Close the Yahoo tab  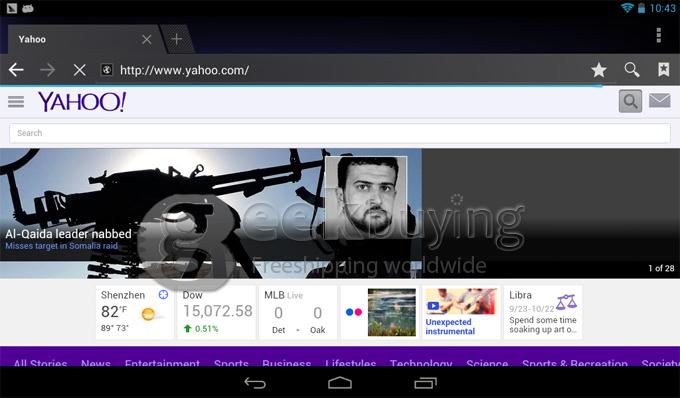click(147, 39)
